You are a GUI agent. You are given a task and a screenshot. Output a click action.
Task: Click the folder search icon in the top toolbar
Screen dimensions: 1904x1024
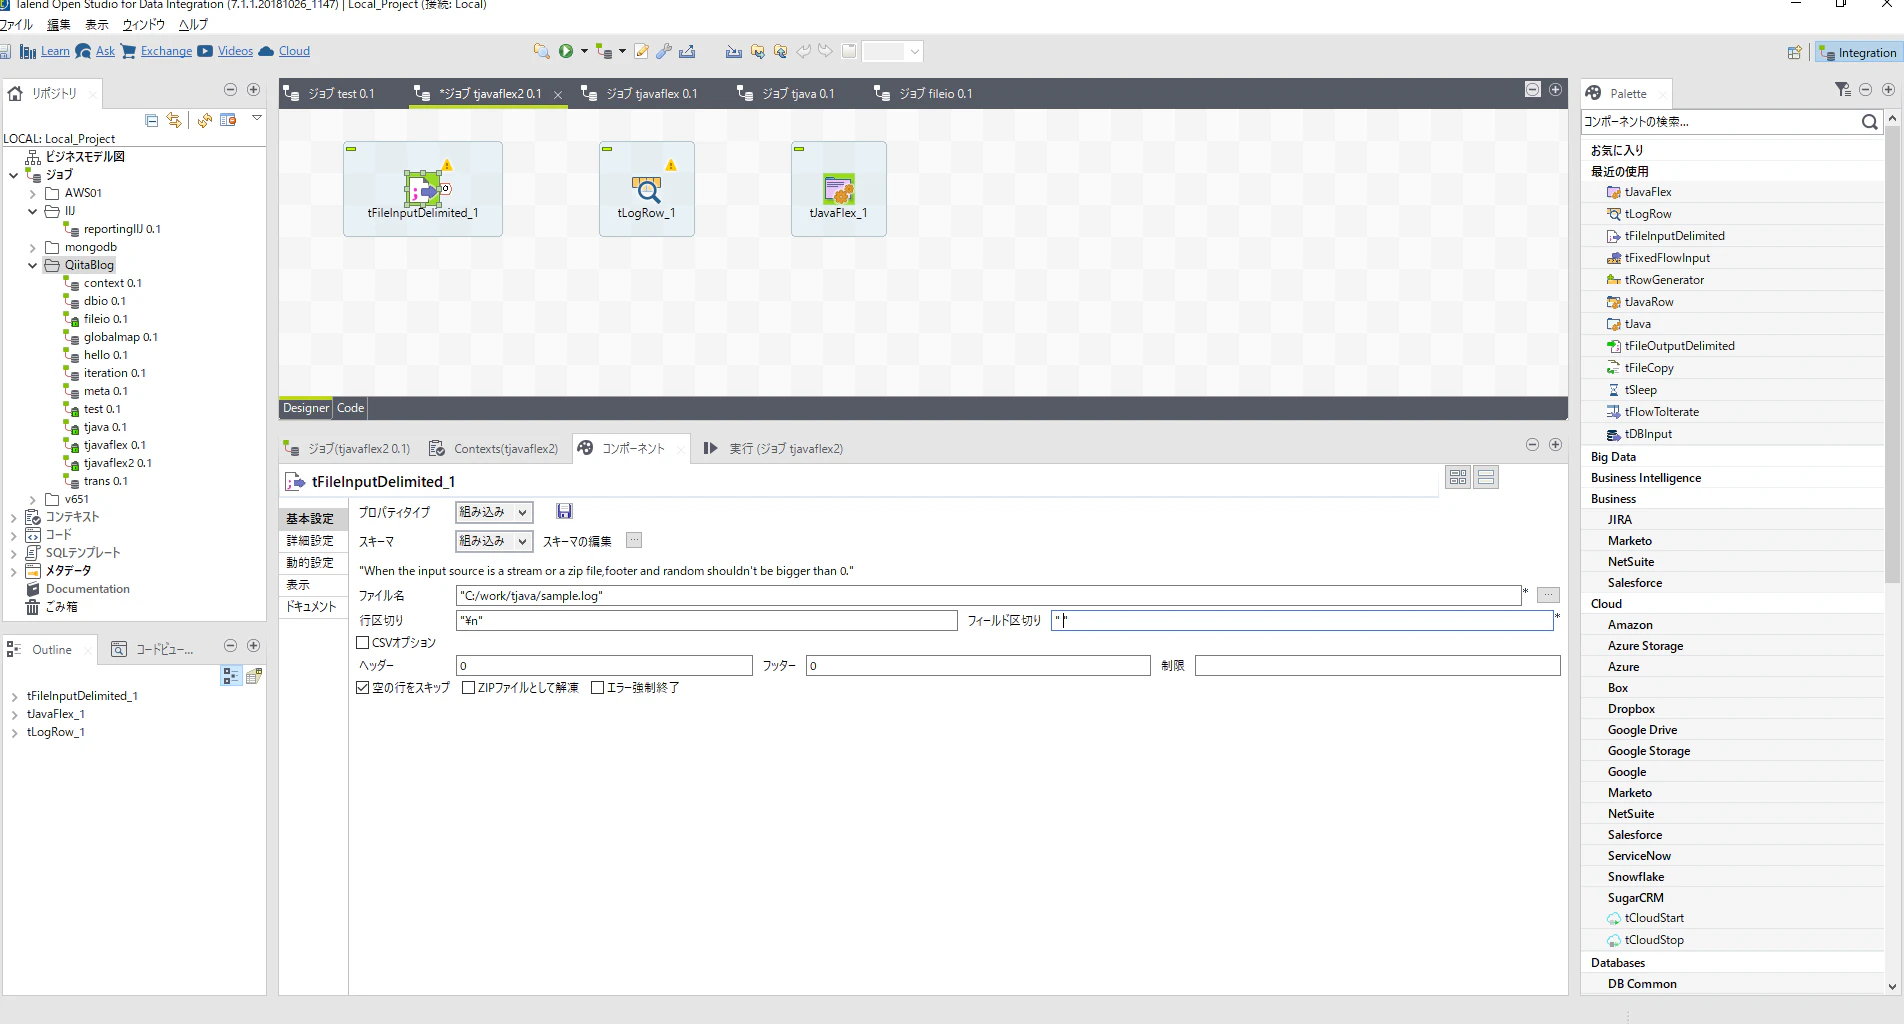click(541, 51)
